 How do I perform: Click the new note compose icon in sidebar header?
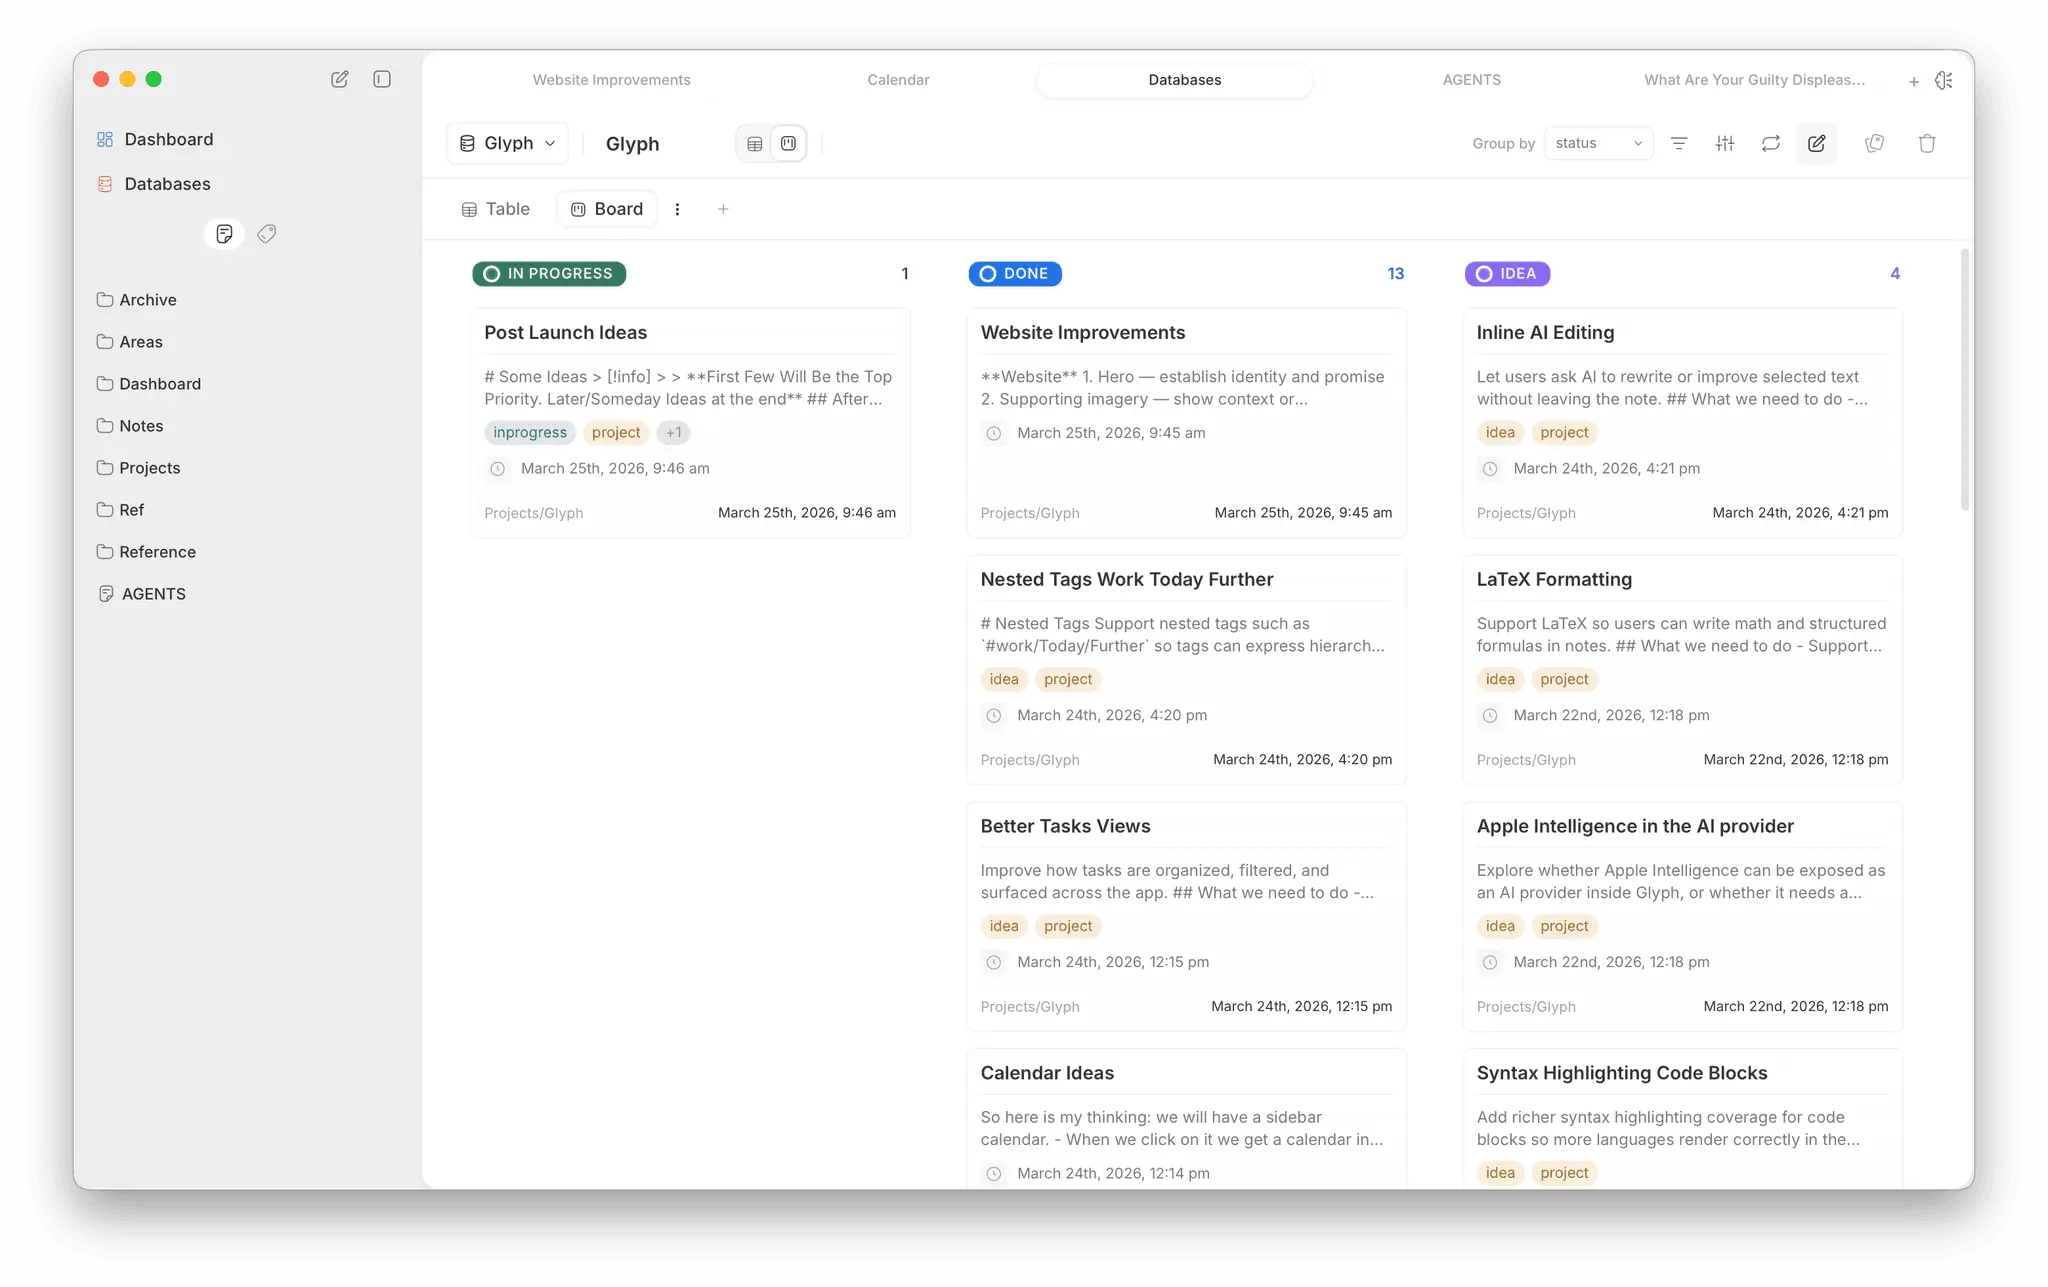pyautogui.click(x=340, y=79)
